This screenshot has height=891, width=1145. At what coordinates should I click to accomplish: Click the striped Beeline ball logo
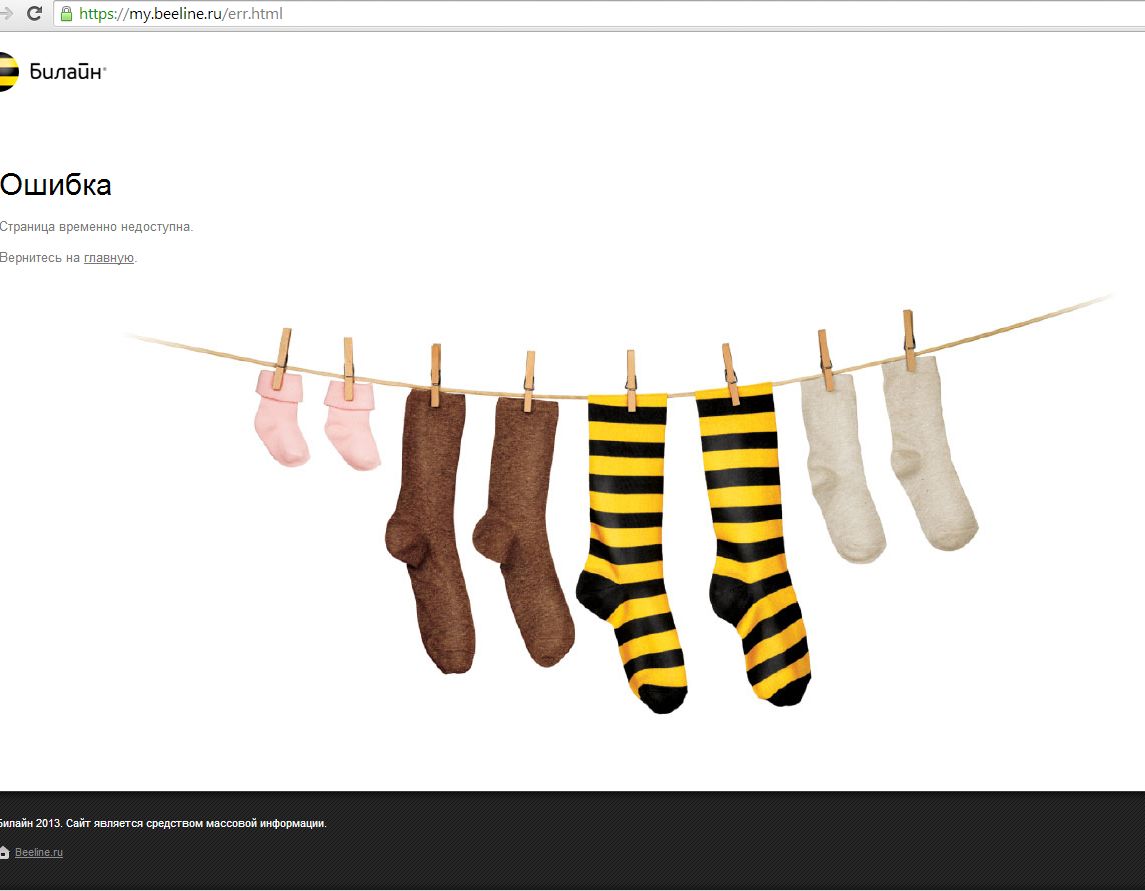tap(7, 72)
